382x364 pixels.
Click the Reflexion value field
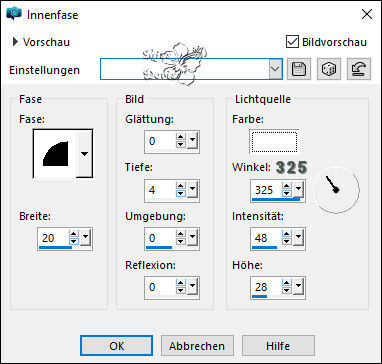(x=160, y=287)
